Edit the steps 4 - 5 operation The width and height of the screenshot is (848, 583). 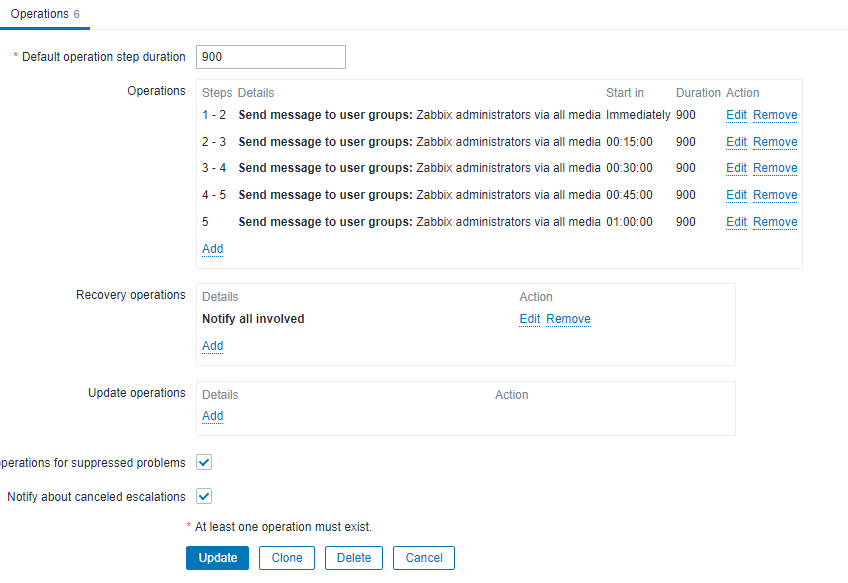tap(736, 195)
